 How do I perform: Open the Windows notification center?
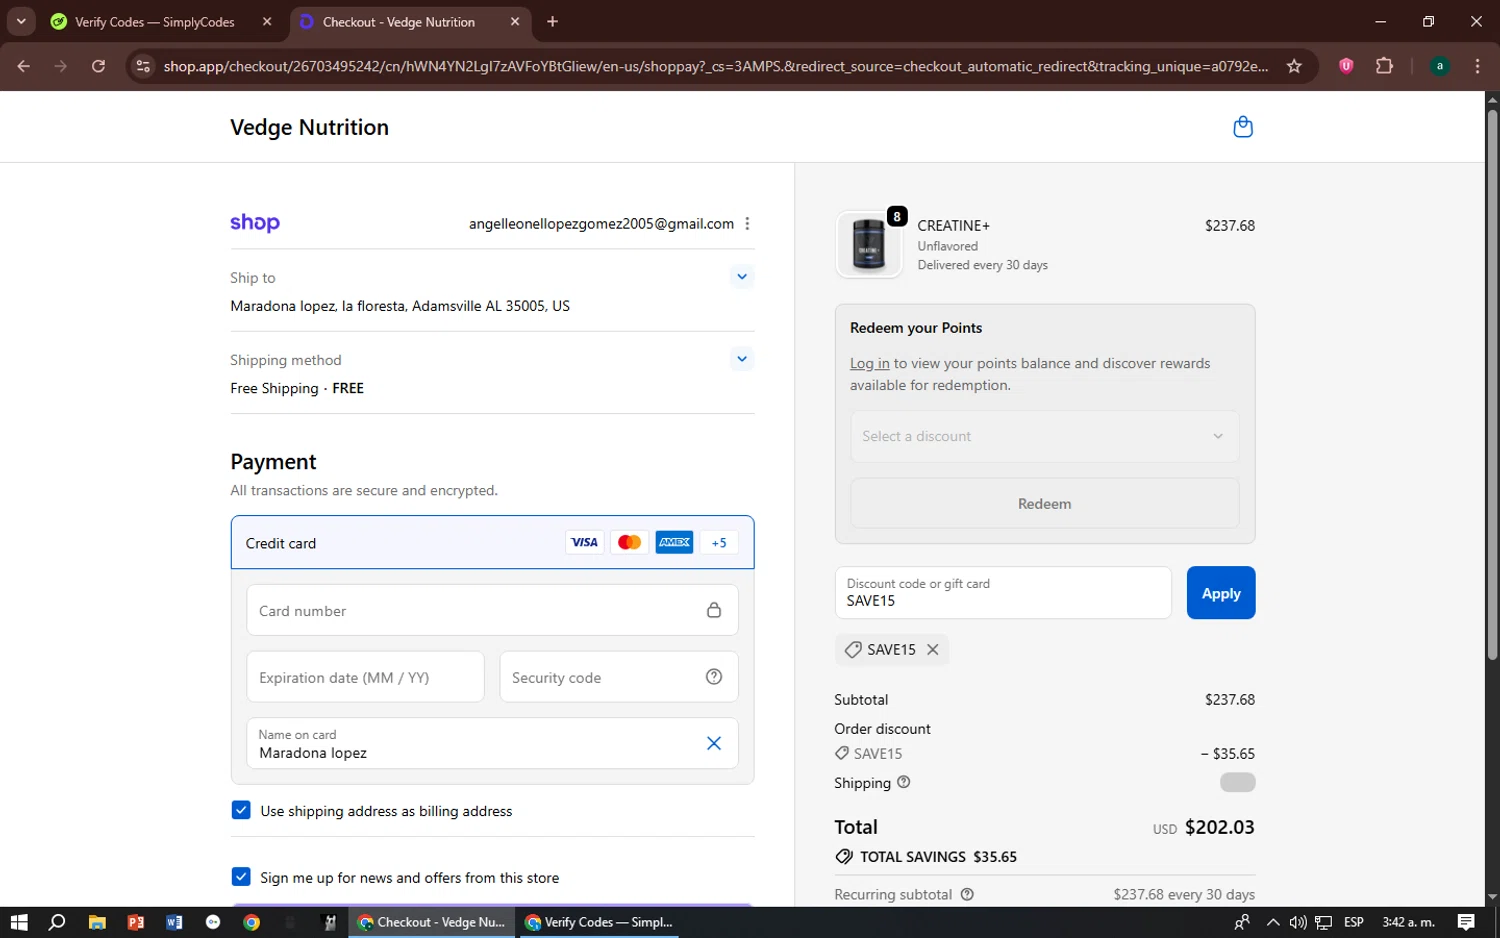(1466, 922)
